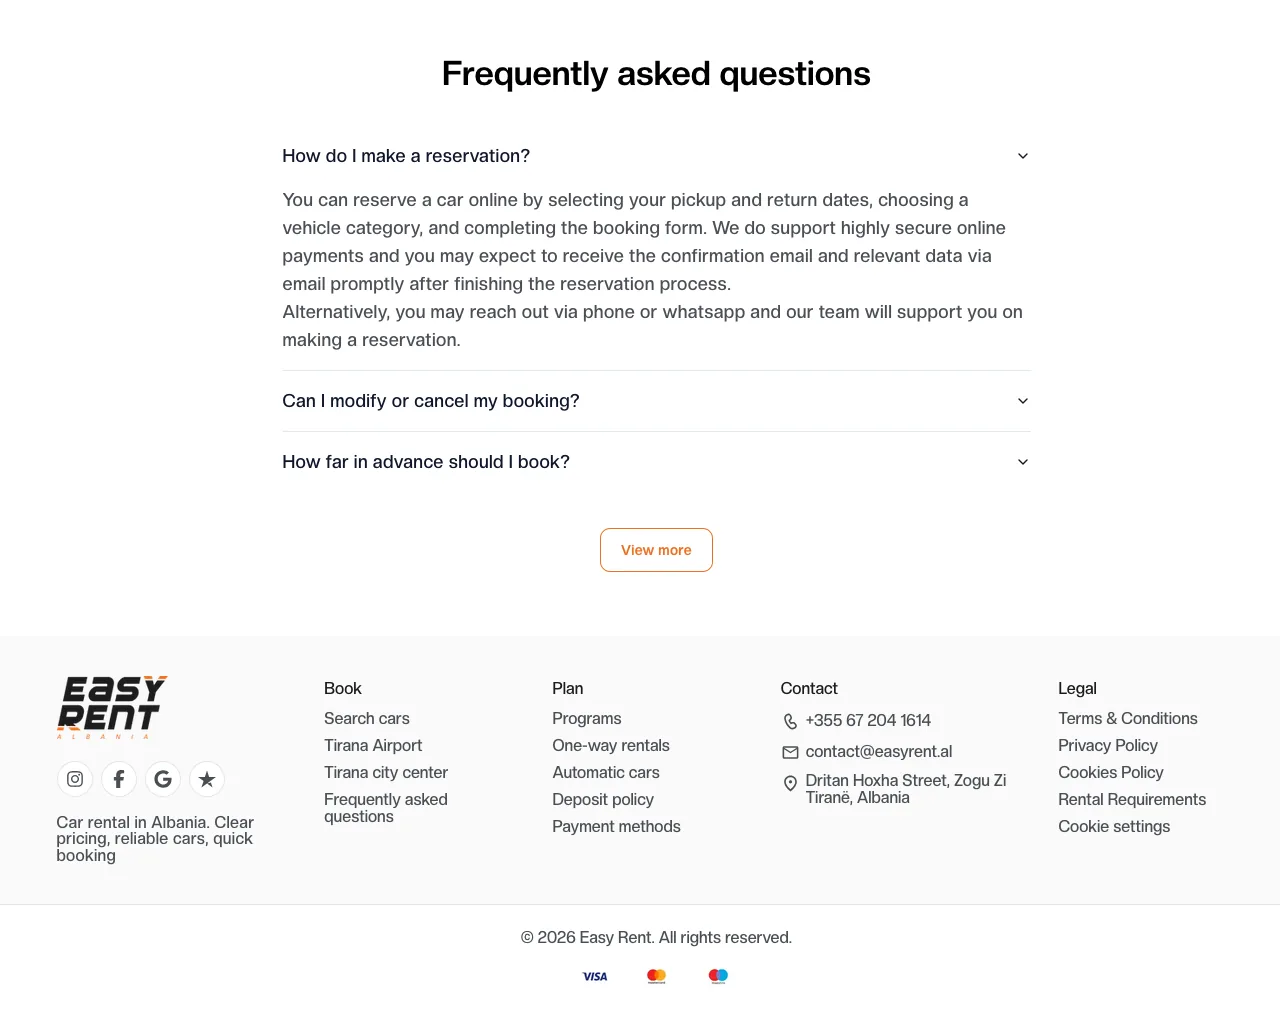Open the Search cars footer link
This screenshot has width=1280, height=1014.
pyautogui.click(x=367, y=718)
